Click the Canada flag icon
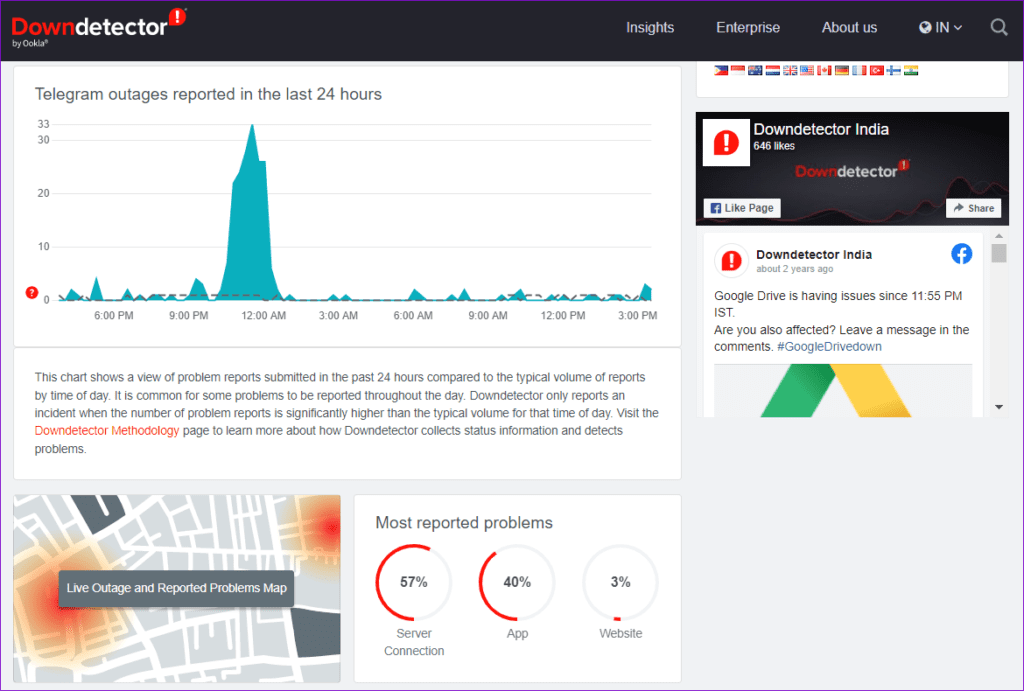This screenshot has height=691, width=1024. coord(824,70)
